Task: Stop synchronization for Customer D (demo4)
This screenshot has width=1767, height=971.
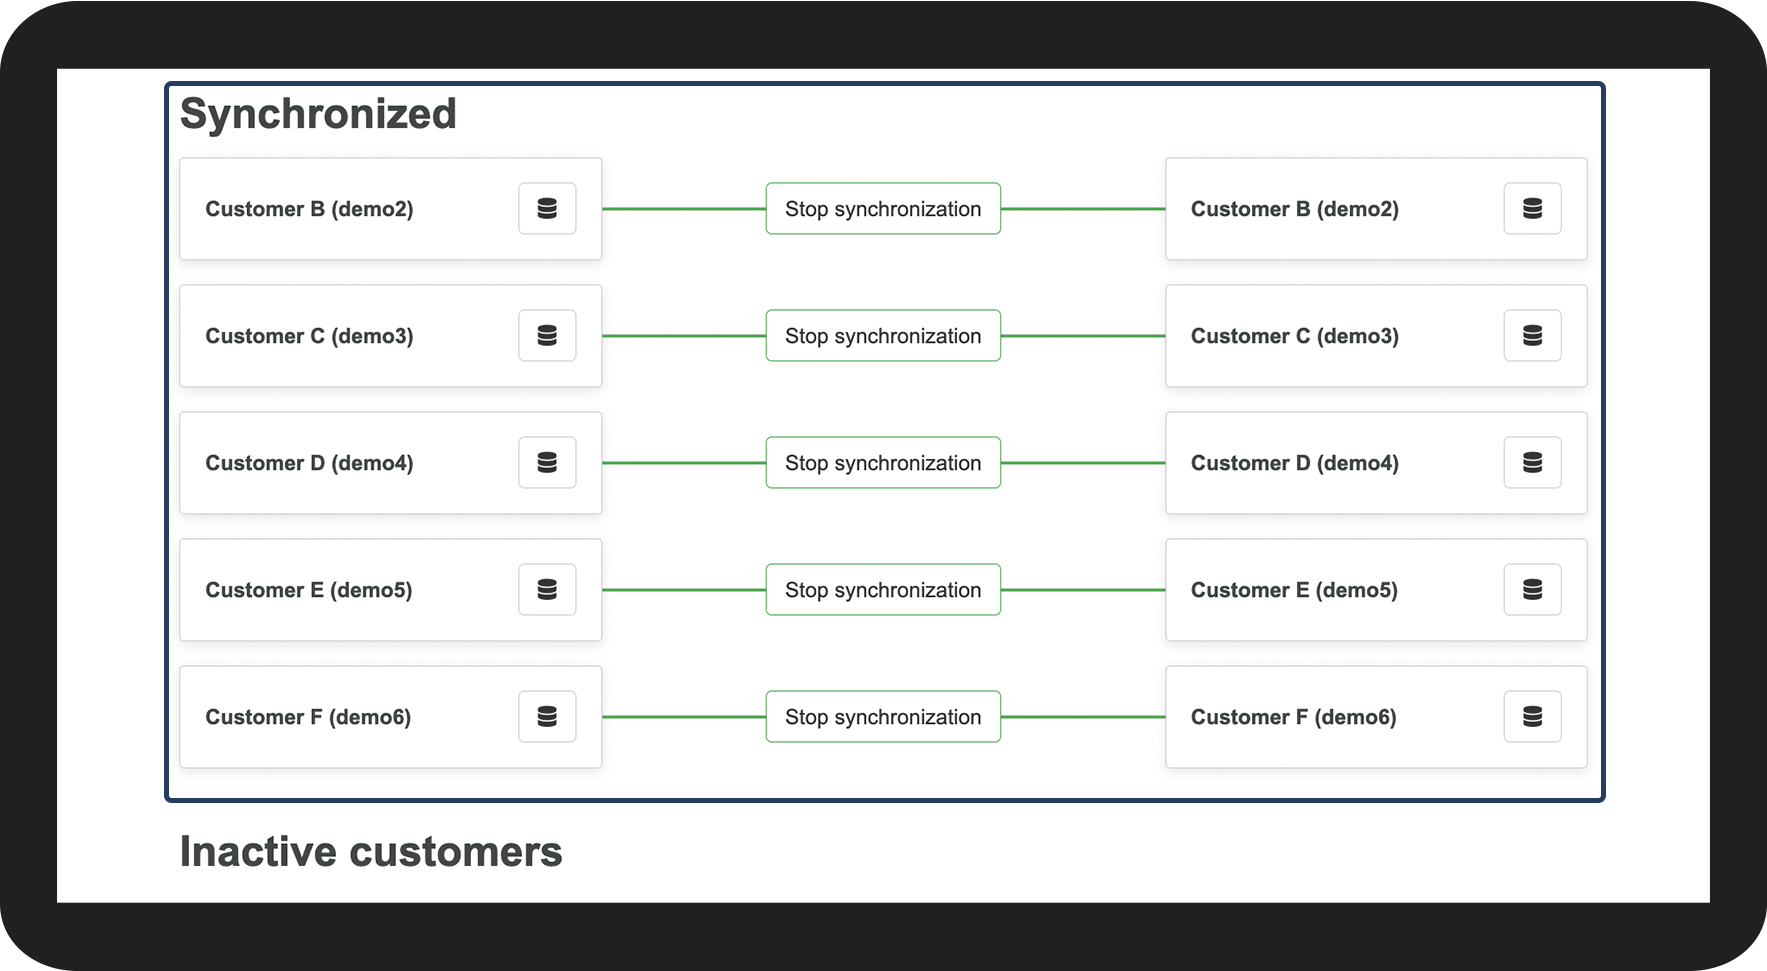Action: point(883,463)
